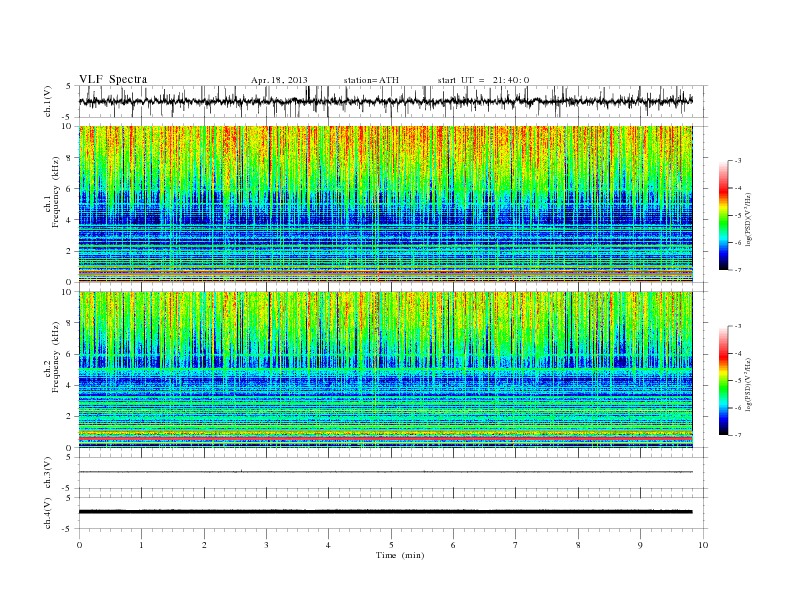Click the '0' tick on the time axis
Image resolution: width=792 pixels, height=612 pixels.
(x=79, y=545)
